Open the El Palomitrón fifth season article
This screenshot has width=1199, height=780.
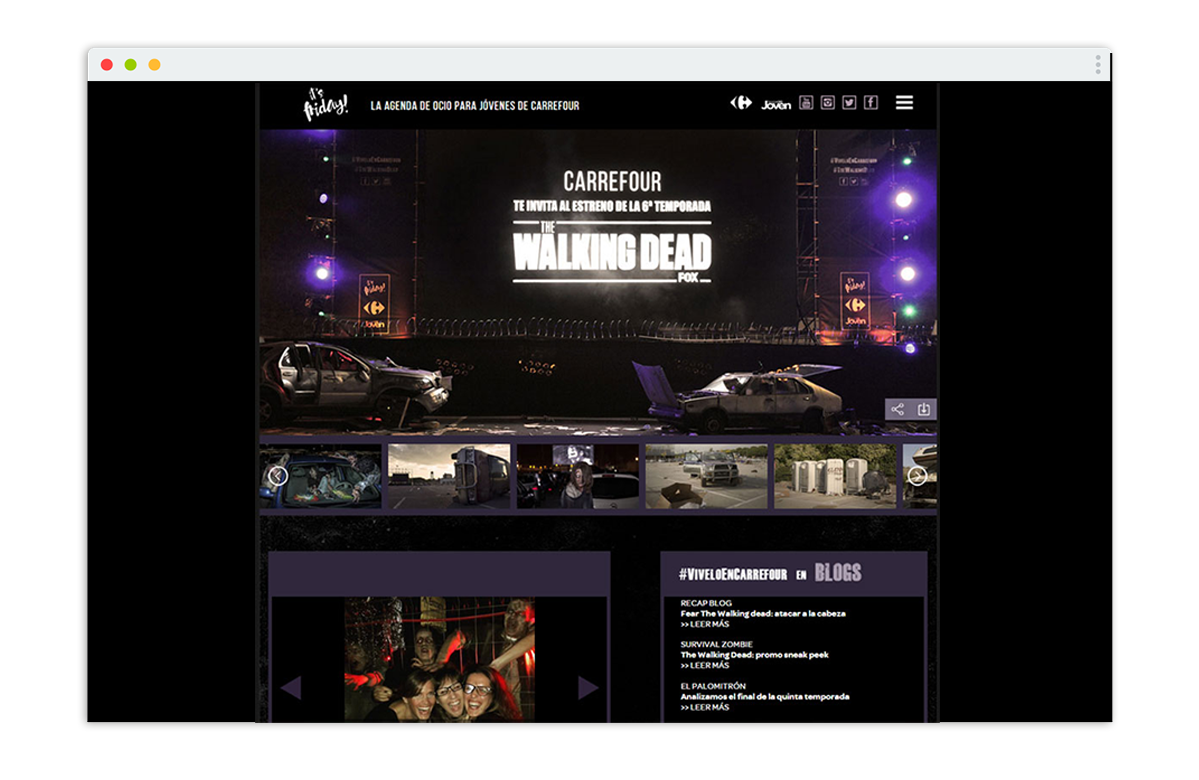tap(764, 697)
